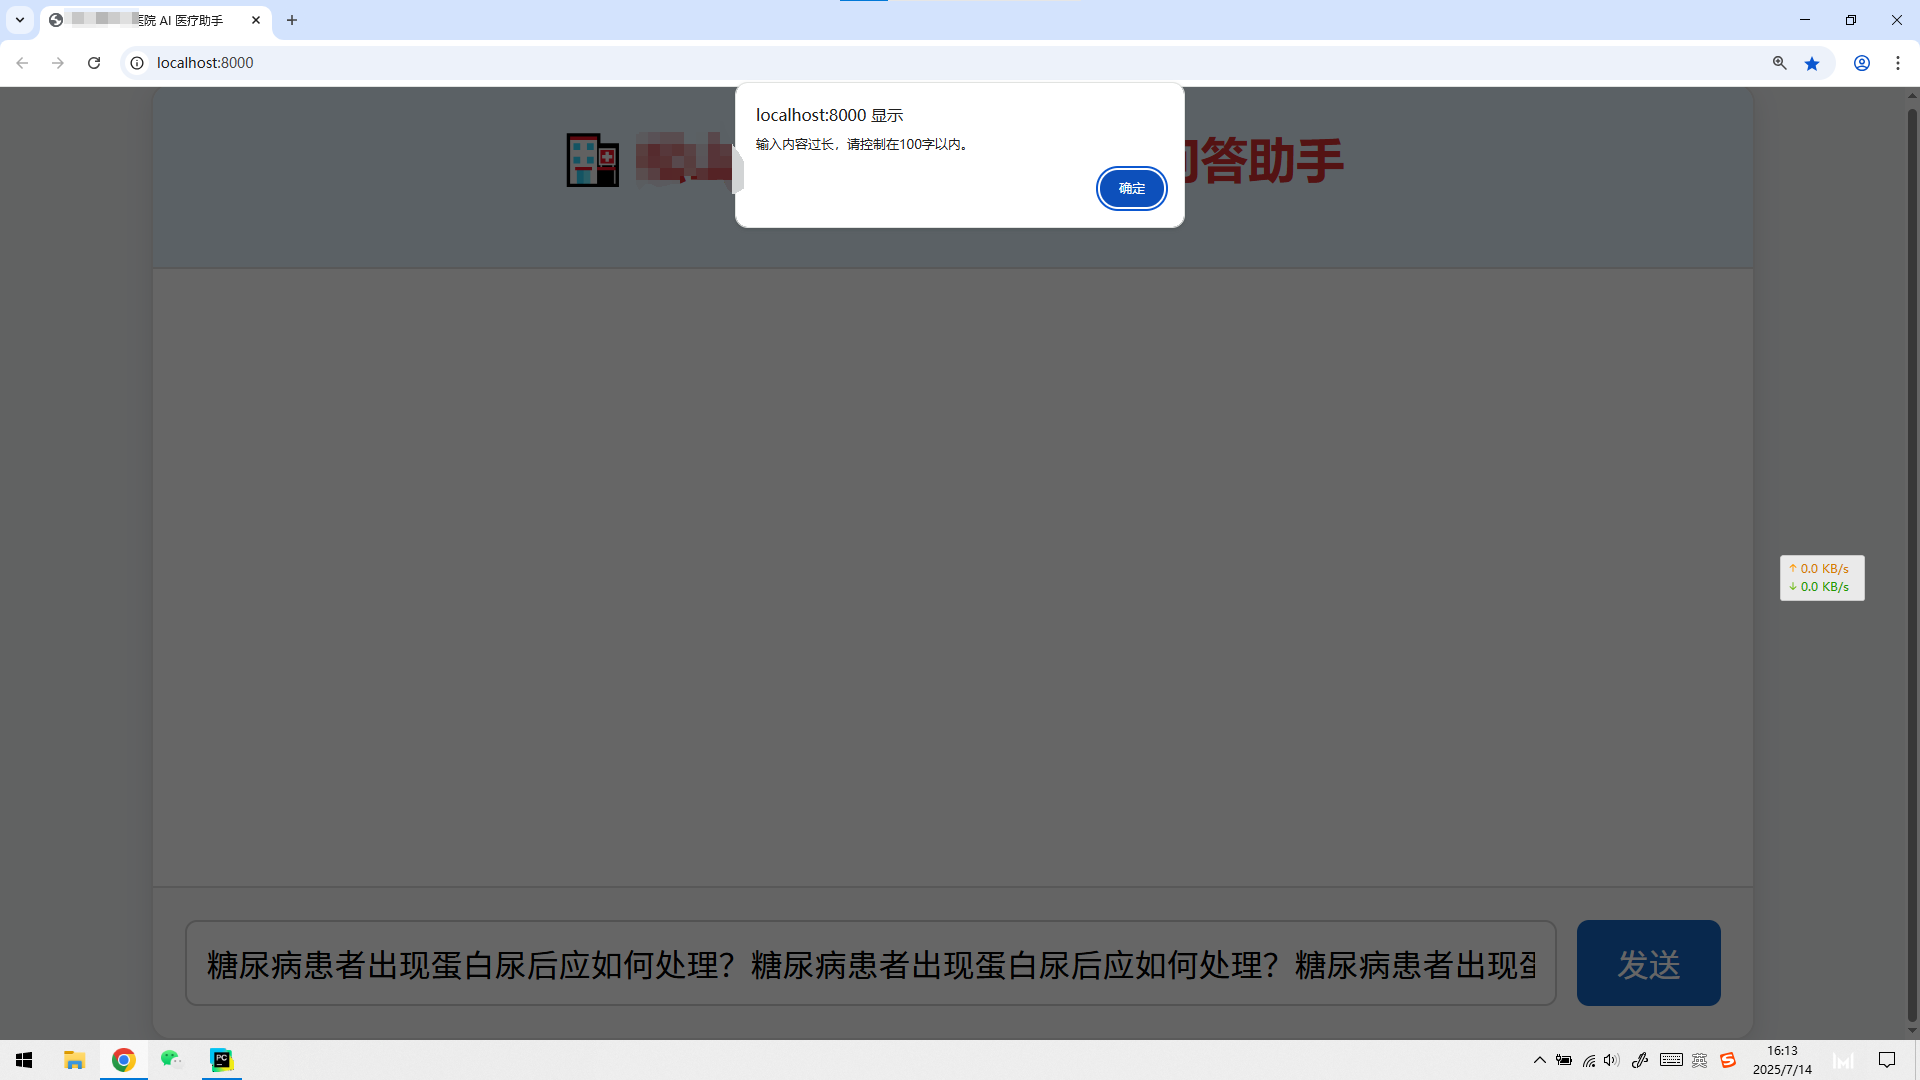
Task: Open Chrome three-dot menu
Action: [1898, 63]
